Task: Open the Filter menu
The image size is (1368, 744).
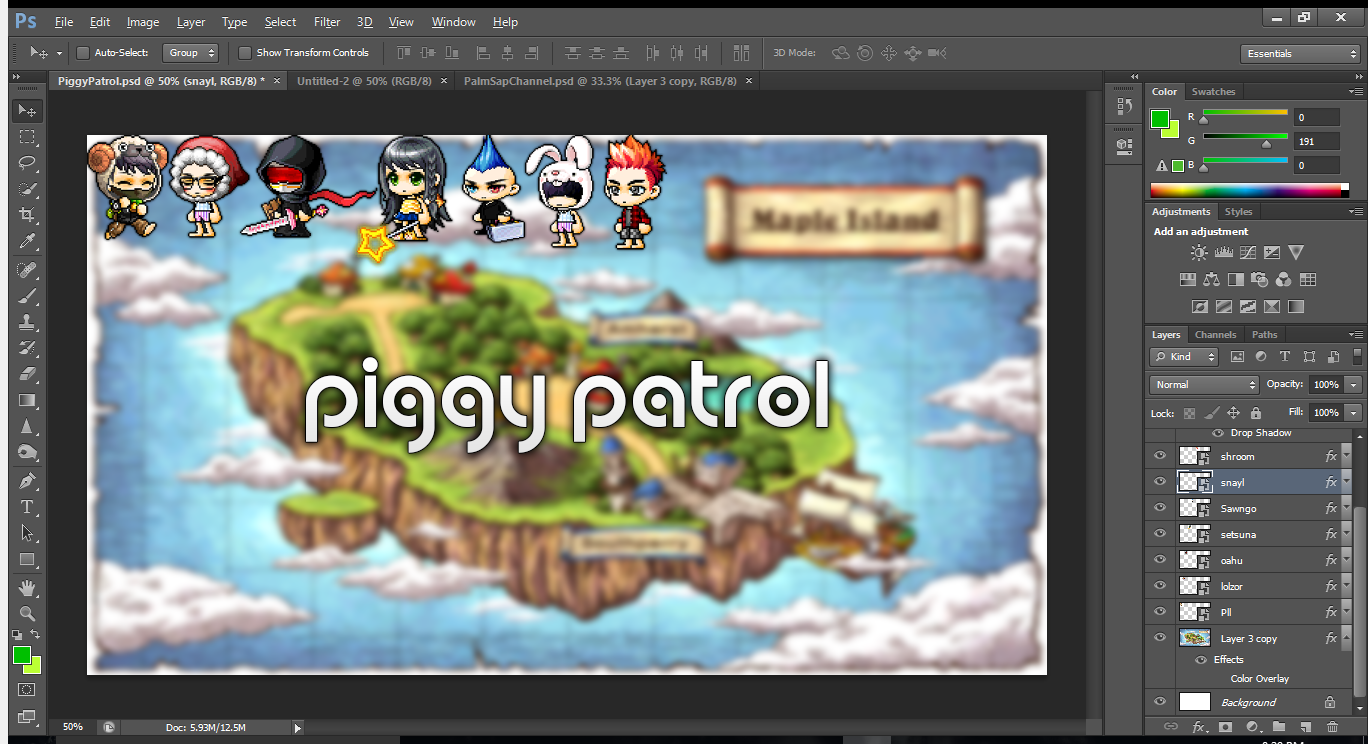Action: 326,22
